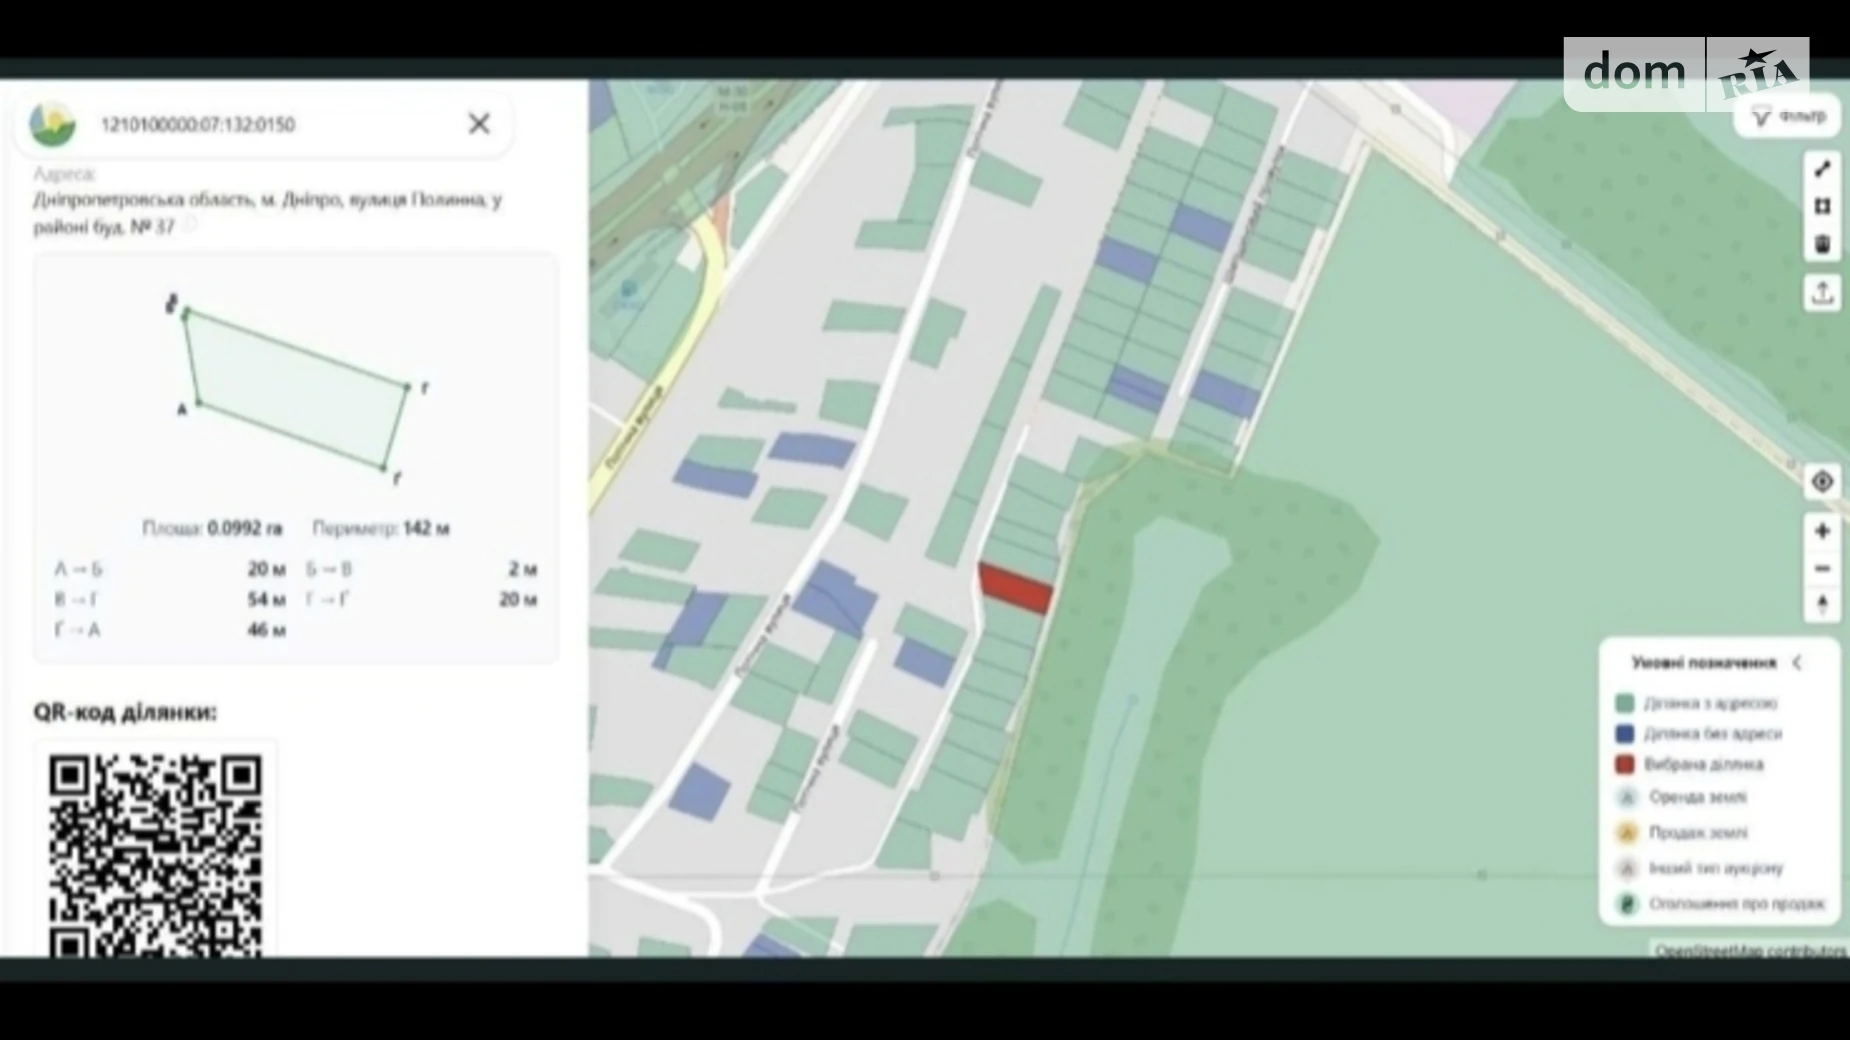Click the parcel QR code image
This screenshot has width=1850, height=1040.
click(x=155, y=853)
